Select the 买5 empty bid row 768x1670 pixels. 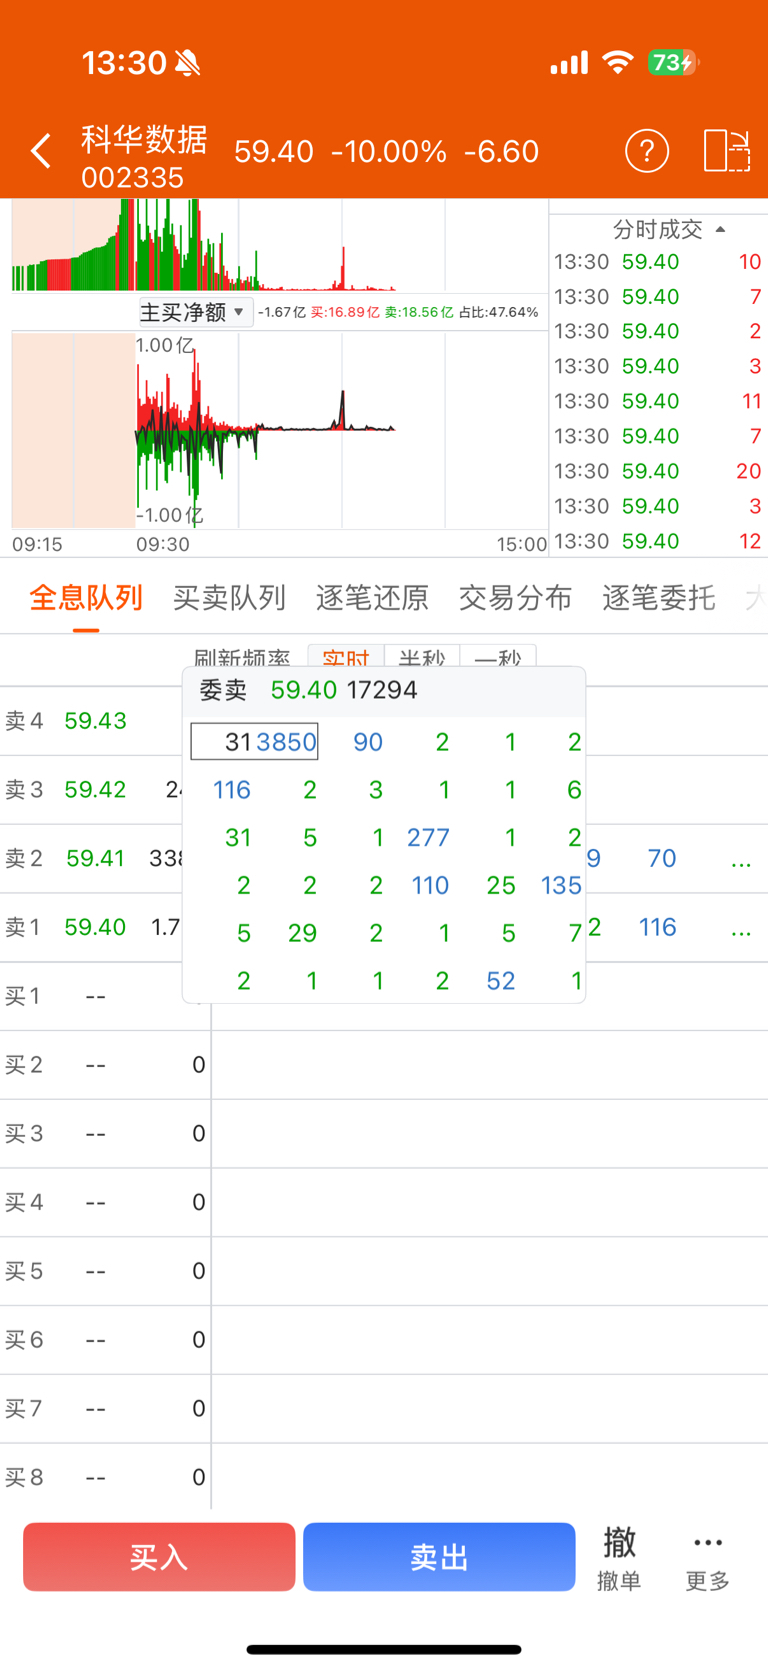tap(384, 1271)
